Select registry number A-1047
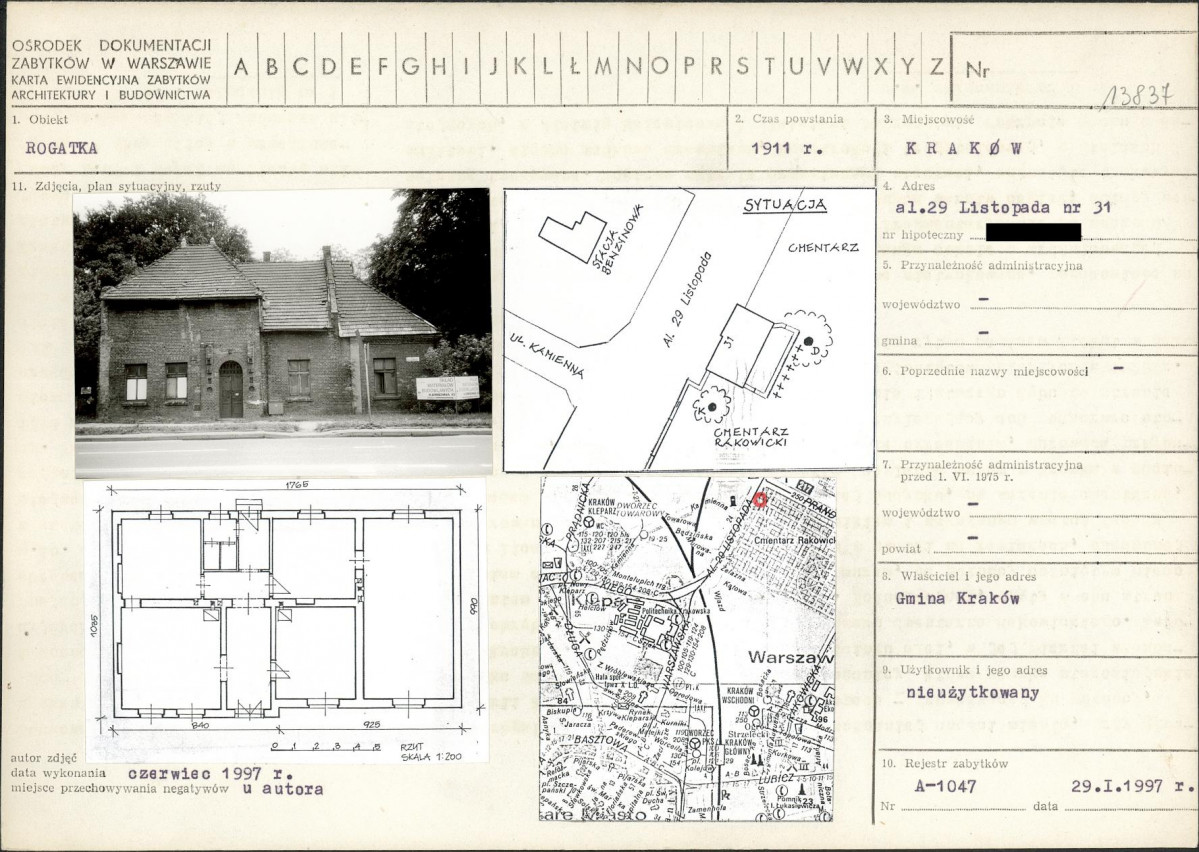This screenshot has width=1199, height=852. (946, 786)
